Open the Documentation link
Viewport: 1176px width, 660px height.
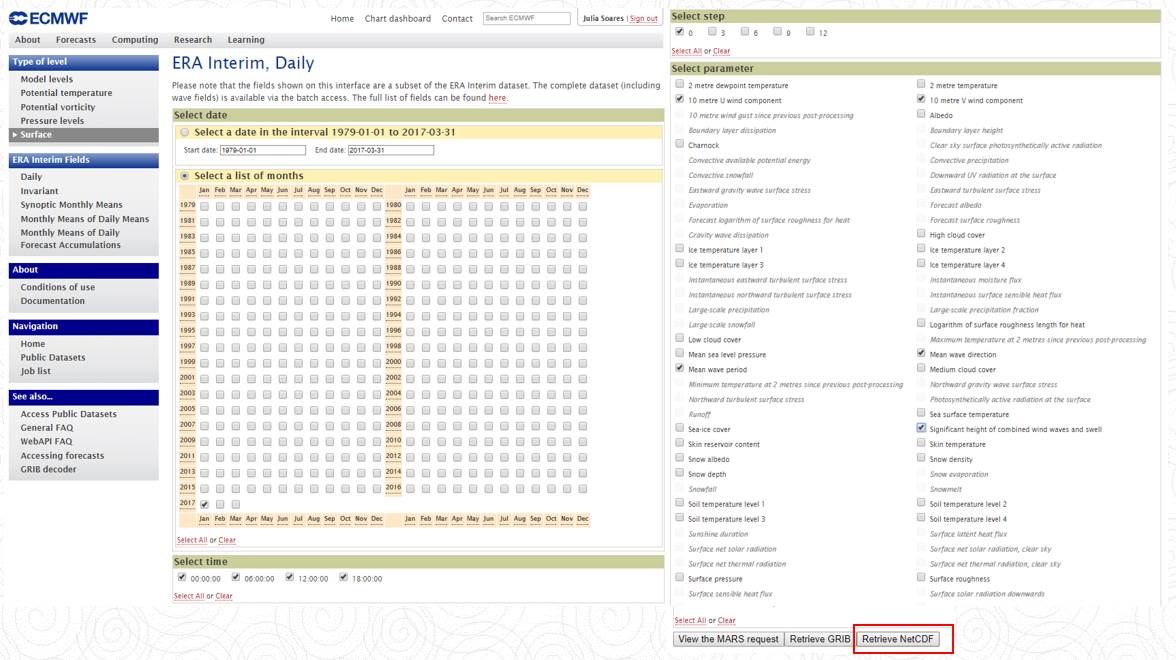(52, 301)
